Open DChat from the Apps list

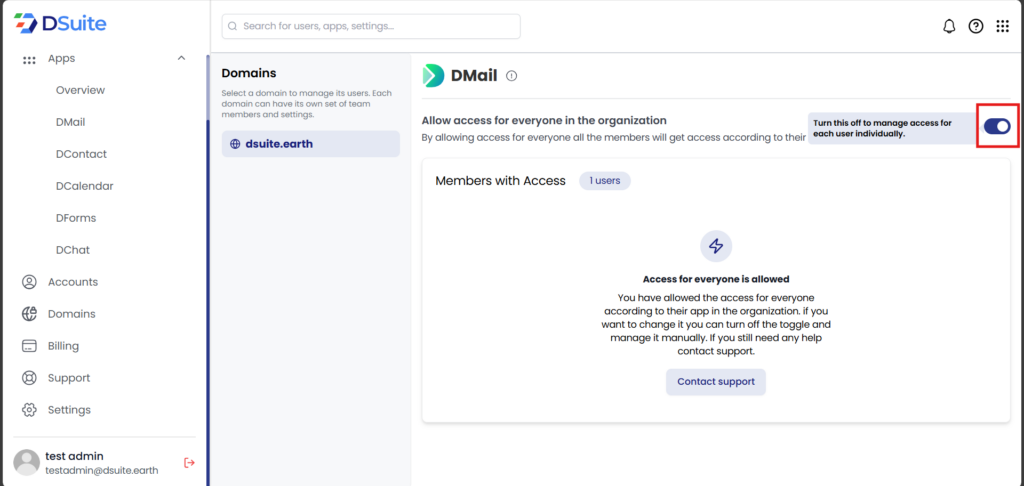[72, 250]
